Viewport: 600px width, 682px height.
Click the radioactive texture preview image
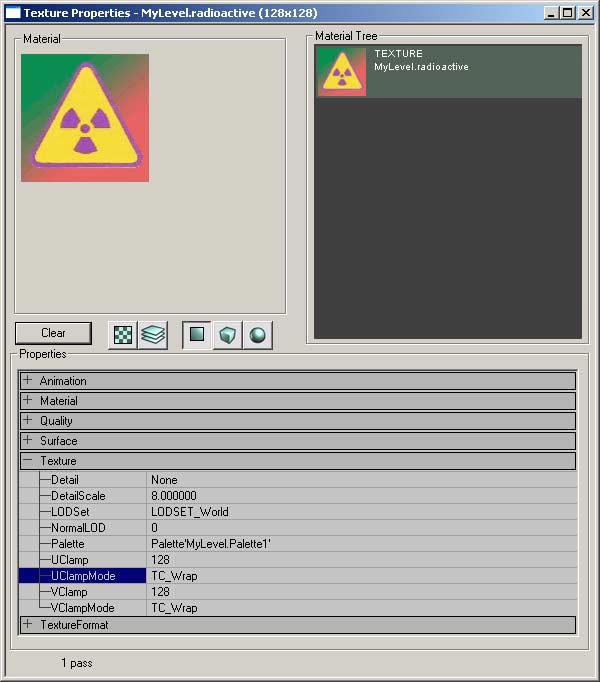tap(85, 118)
